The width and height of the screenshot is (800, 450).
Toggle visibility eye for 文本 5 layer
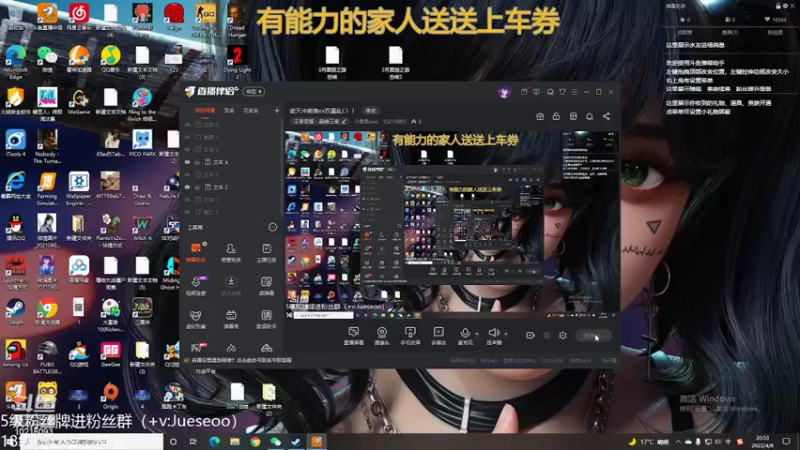[x=187, y=149]
